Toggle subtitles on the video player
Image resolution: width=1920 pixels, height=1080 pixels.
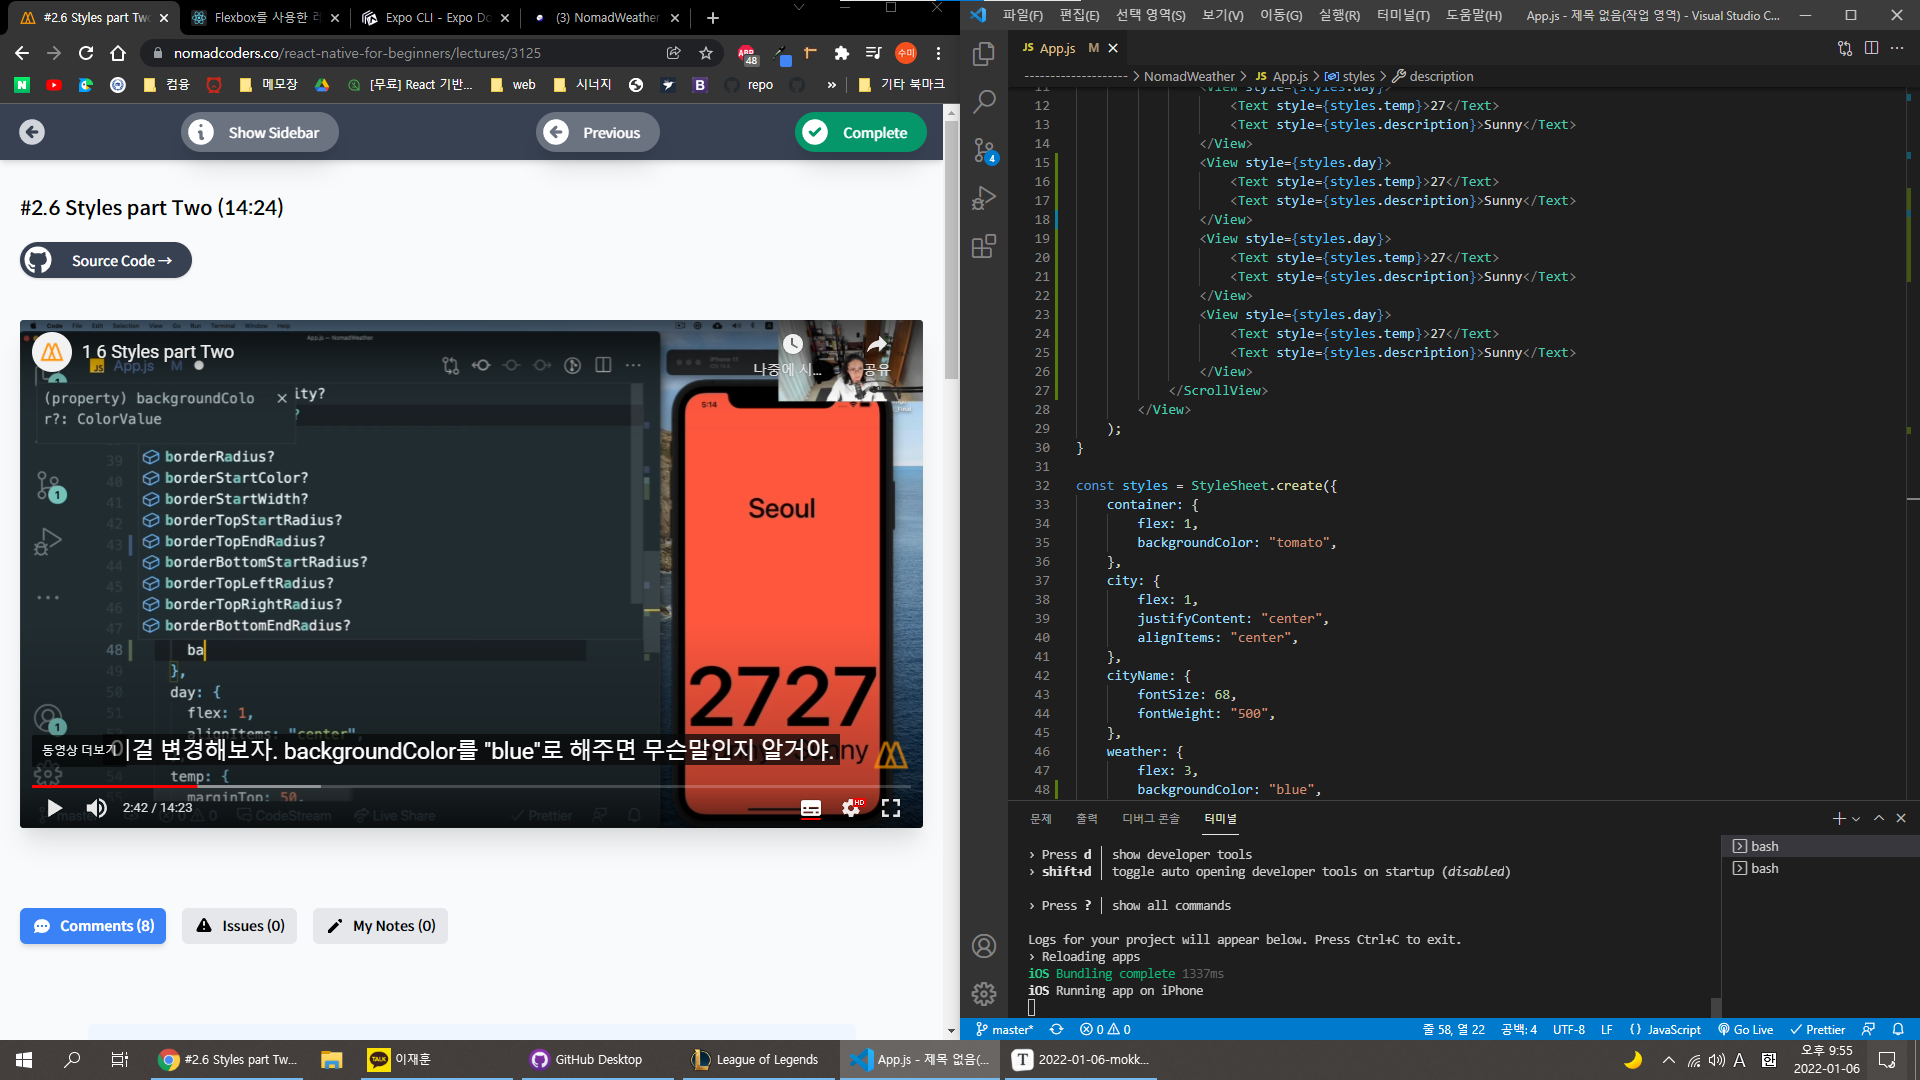pyautogui.click(x=811, y=808)
